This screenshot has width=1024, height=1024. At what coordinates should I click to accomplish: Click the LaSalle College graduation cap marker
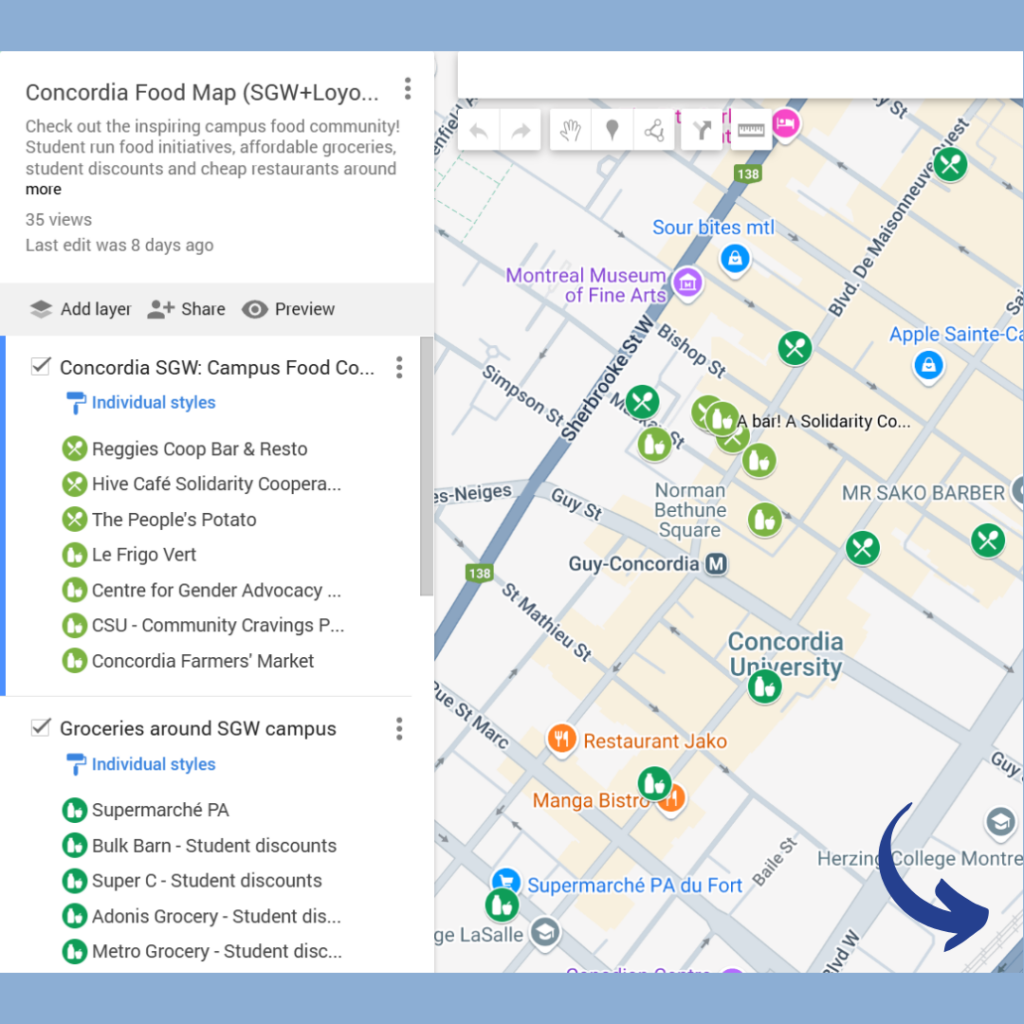click(x=545, y=932)
